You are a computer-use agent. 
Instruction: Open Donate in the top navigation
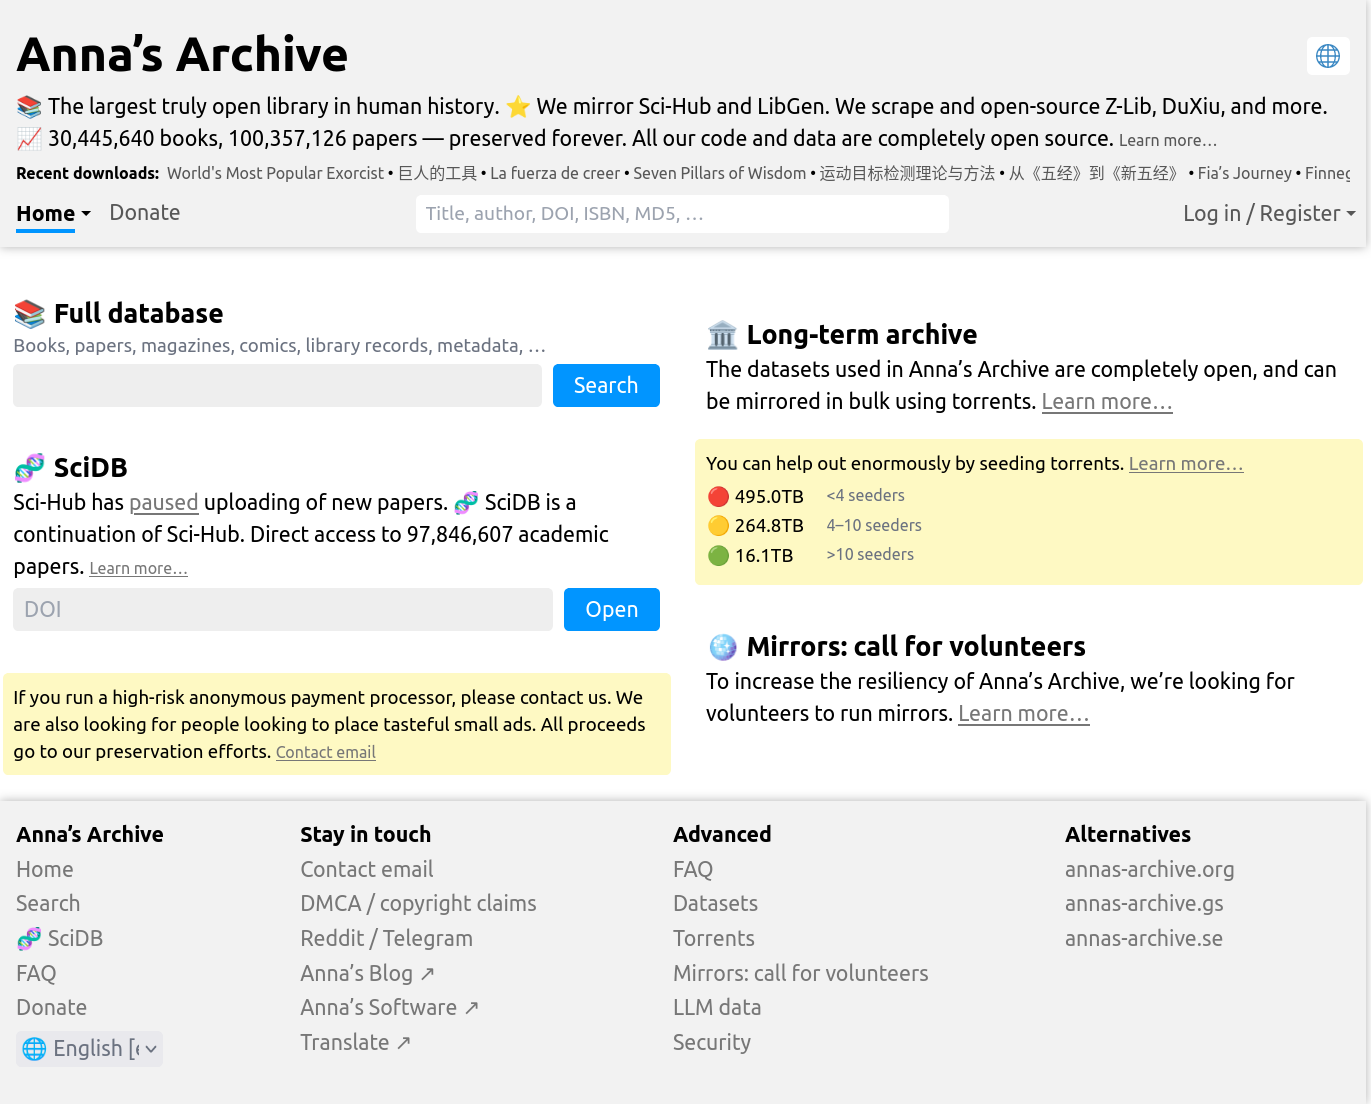[145, 213]
